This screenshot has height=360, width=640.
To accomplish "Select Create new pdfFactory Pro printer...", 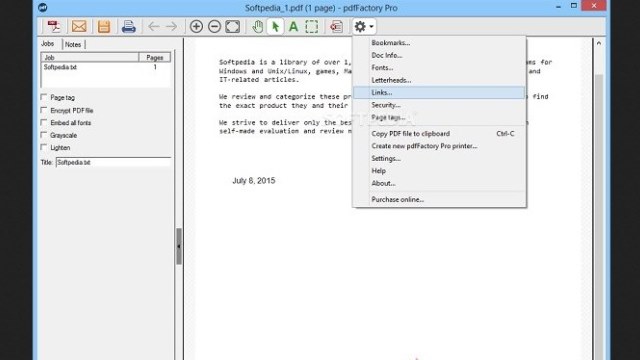I will tap(439, 146).
